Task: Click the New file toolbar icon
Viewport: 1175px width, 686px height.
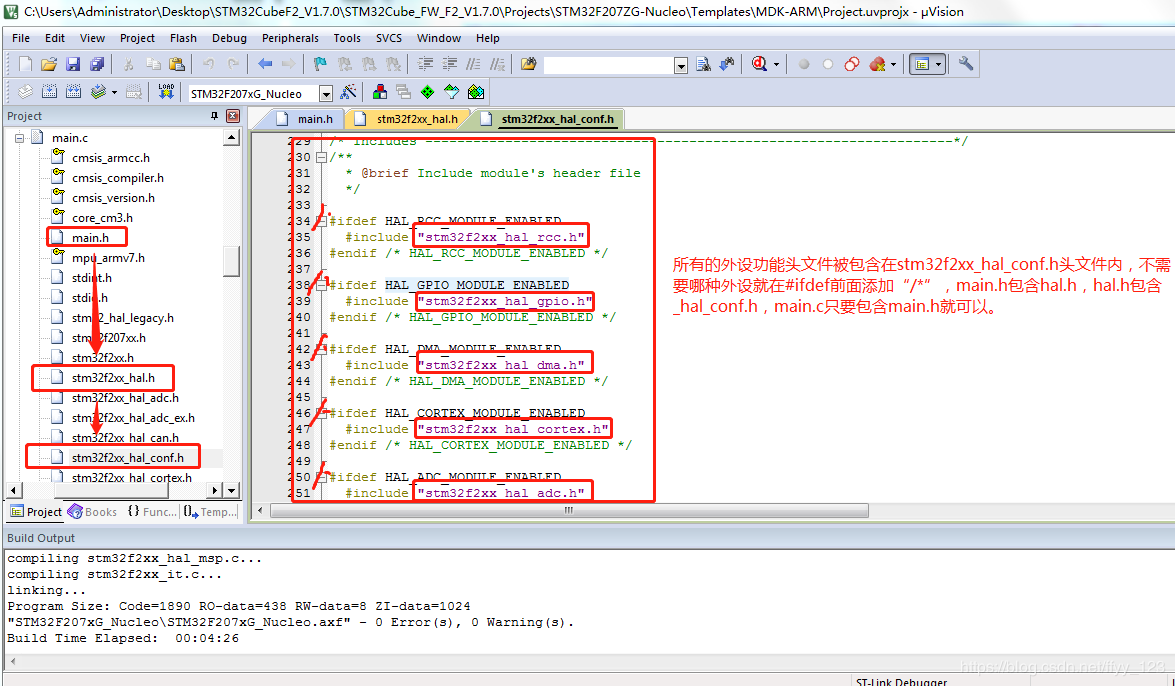Action: (25, 64)
